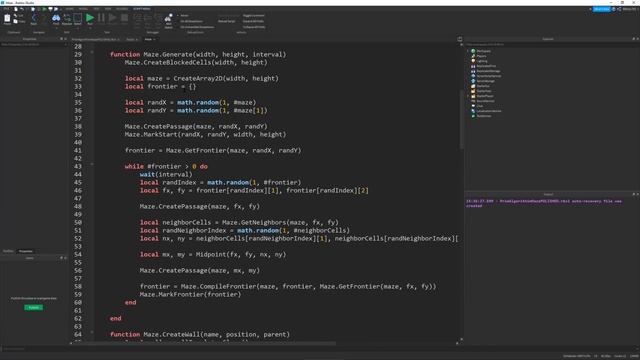Switch to the MODEL ribbon tab
The width and height of the screenshot is (640, 360).
pos(83,9)
